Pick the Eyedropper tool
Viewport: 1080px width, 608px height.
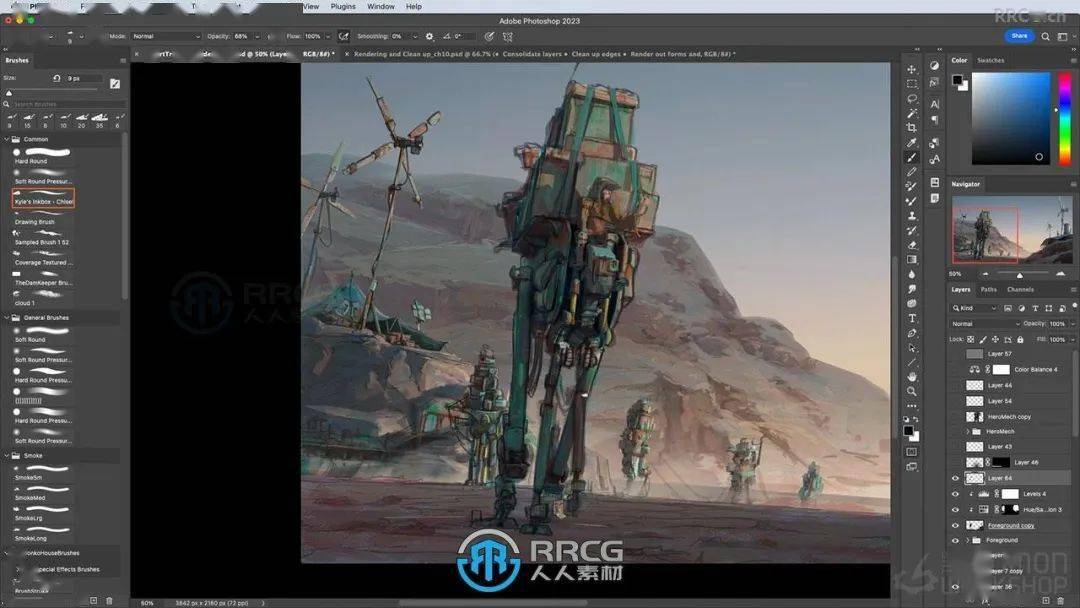[x=911, y=143]
